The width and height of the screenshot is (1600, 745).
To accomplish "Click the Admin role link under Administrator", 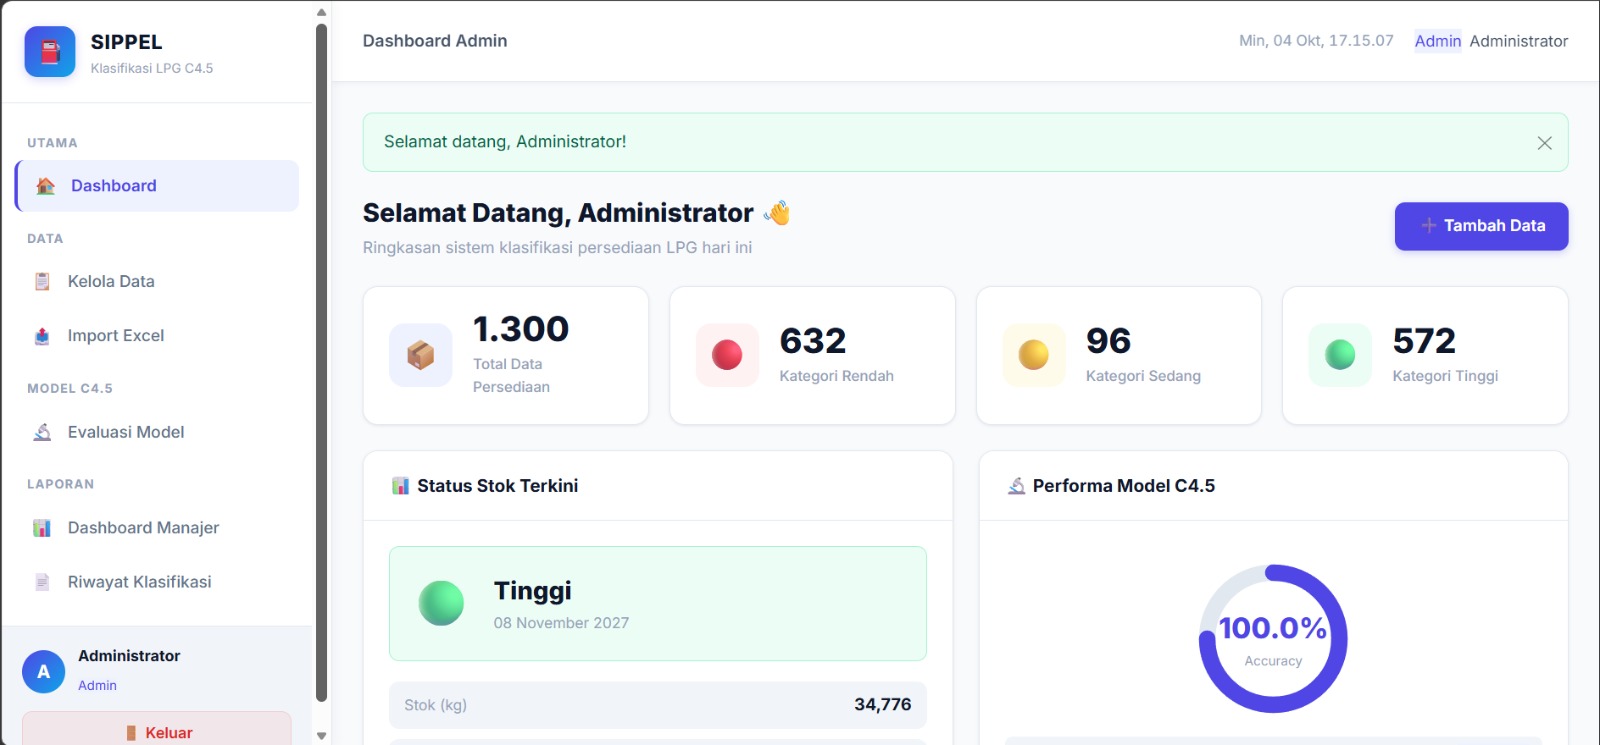I will tap(97, 686).
